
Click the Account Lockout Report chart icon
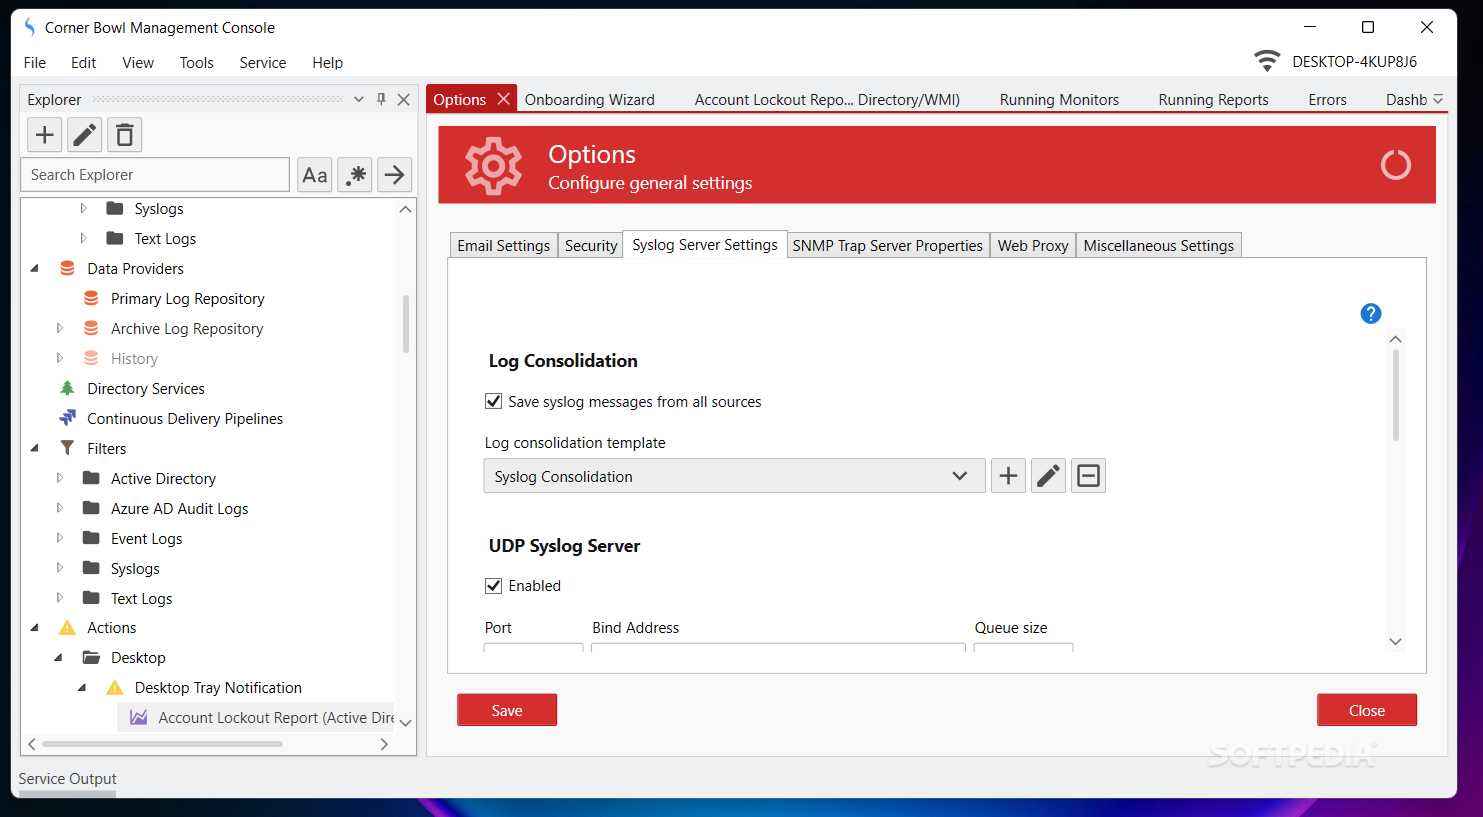point(139,718)
